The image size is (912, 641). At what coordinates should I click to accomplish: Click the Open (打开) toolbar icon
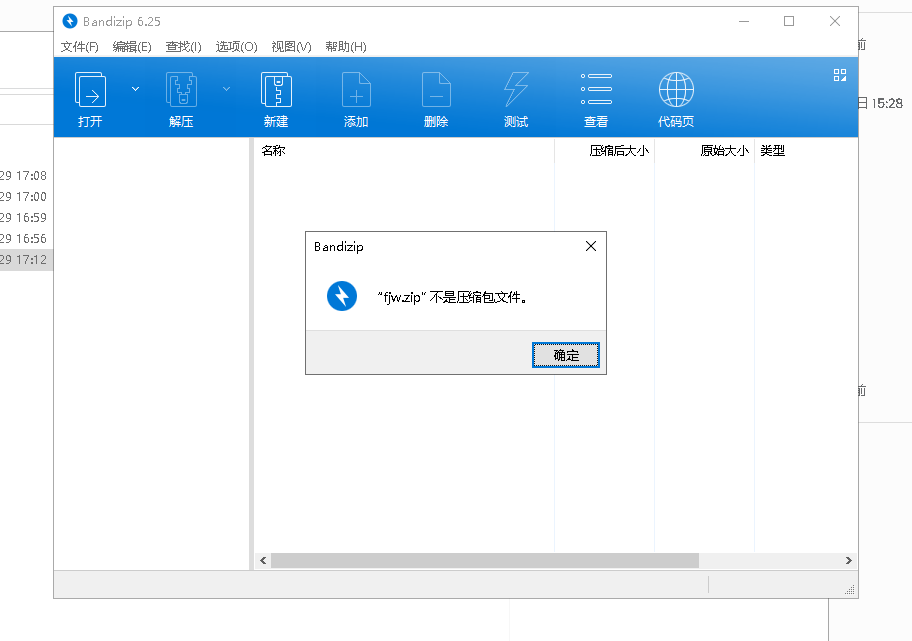(90, 90)
